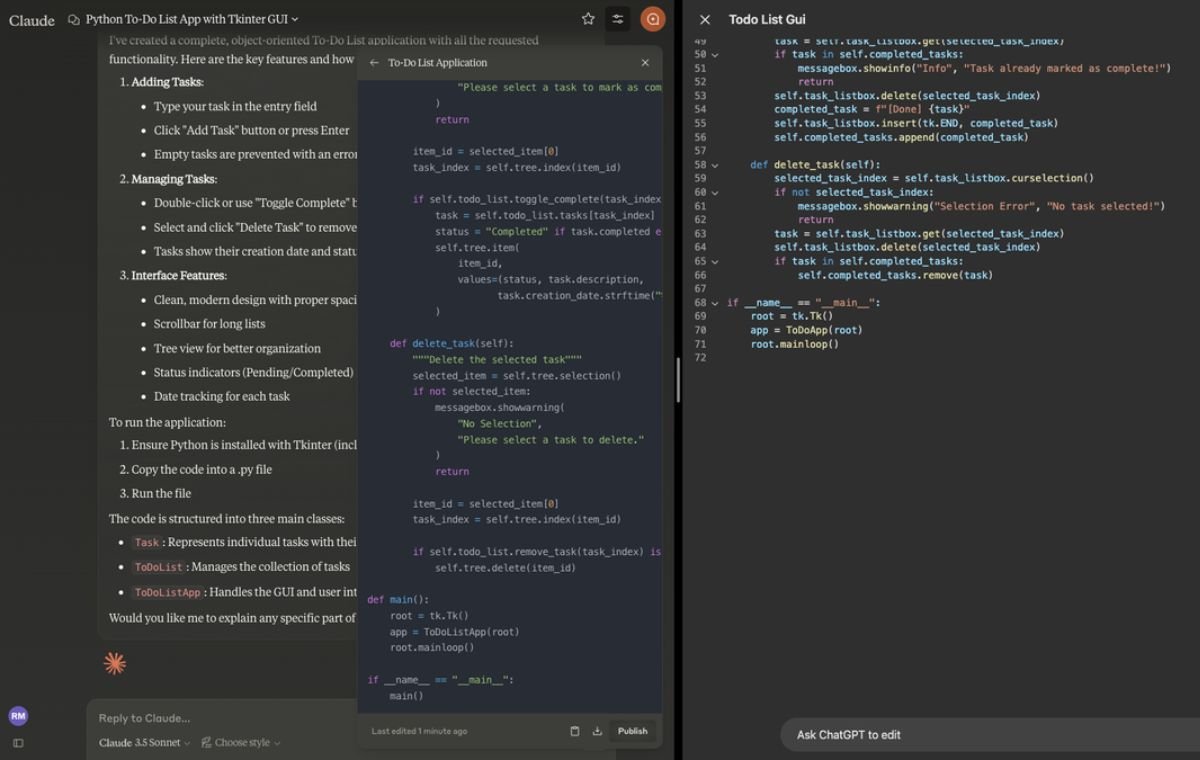
Task: Click the Claude wordmark in the top-left
Action: click(x=31, y=19)
